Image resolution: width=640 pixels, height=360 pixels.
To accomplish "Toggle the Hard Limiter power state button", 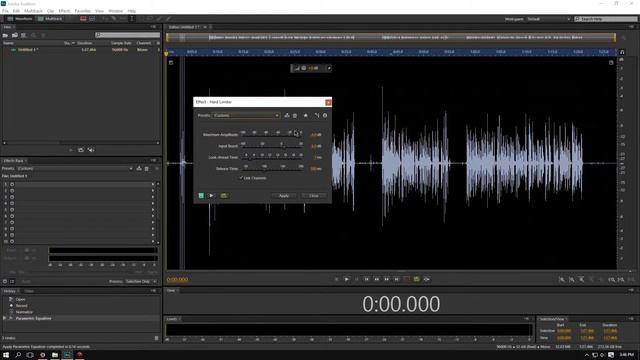I will [201, 196].
